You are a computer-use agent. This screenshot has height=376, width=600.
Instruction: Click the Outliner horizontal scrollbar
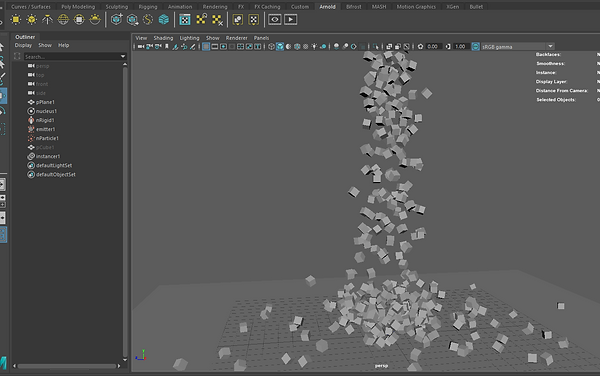coord(67,366)
